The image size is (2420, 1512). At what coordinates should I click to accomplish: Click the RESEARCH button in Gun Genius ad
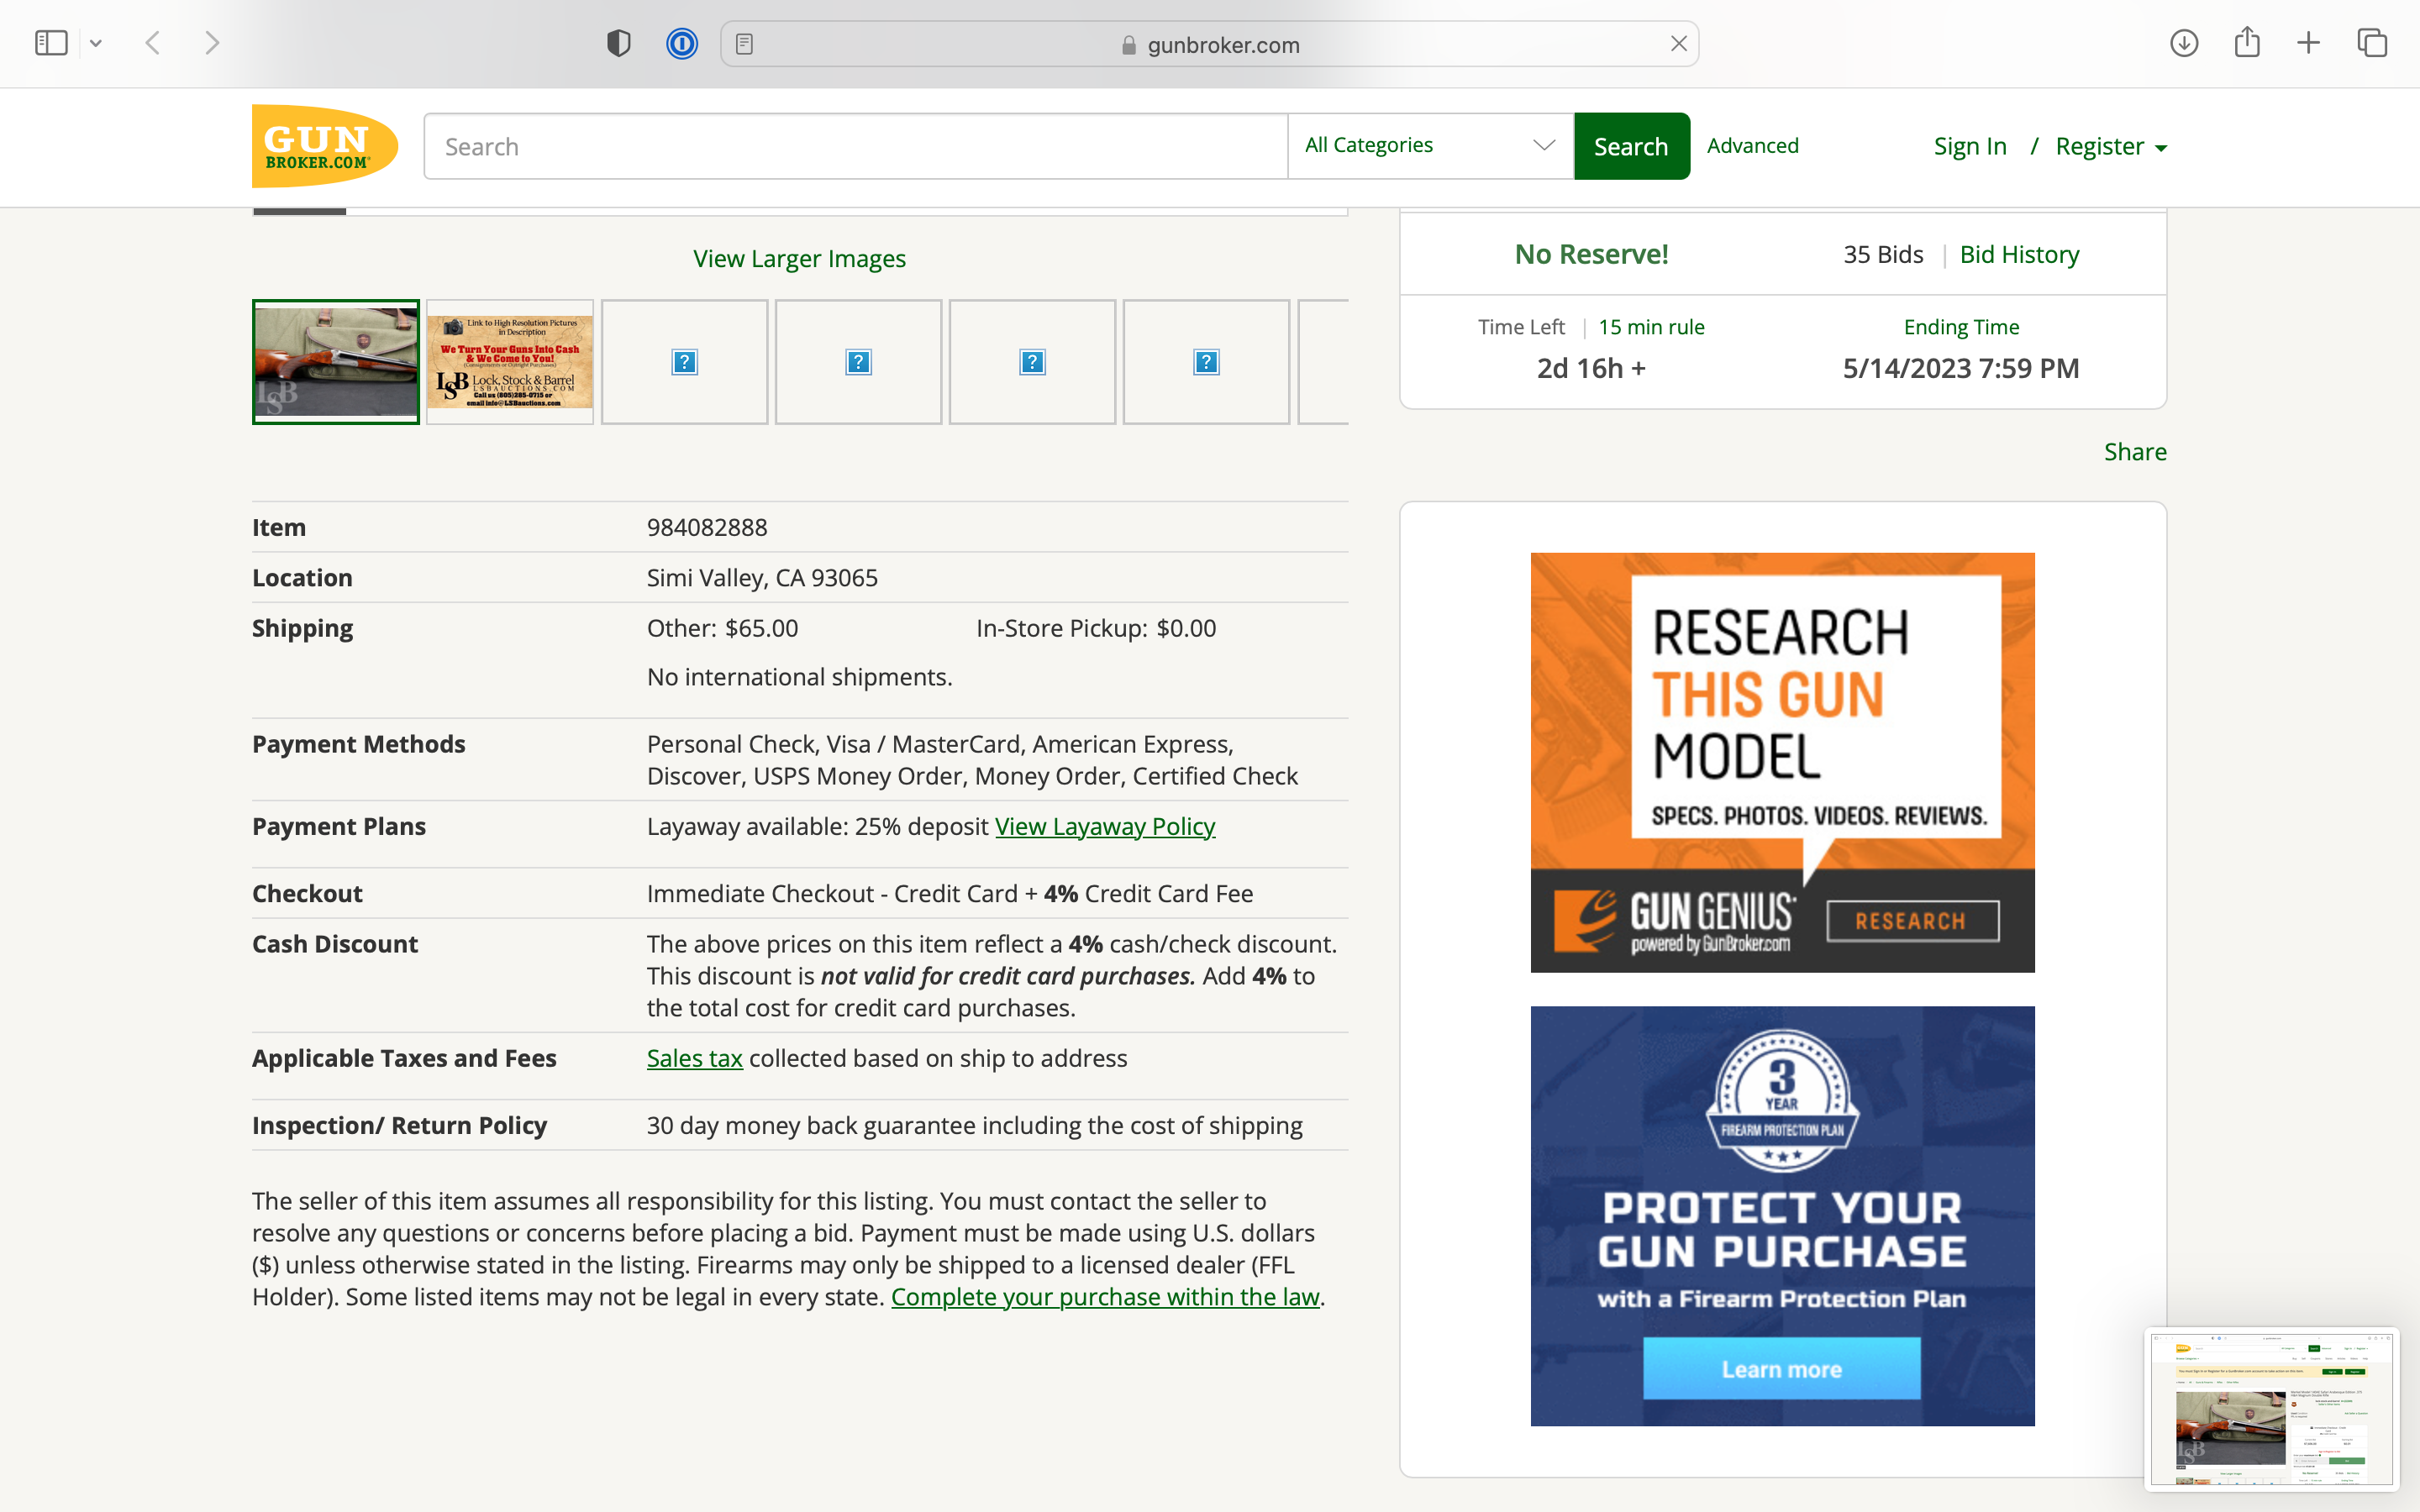tap(1912, 921)
